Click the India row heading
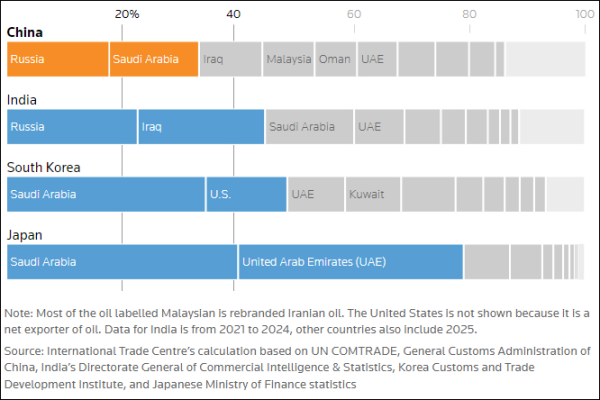 [x=23, y=100]
